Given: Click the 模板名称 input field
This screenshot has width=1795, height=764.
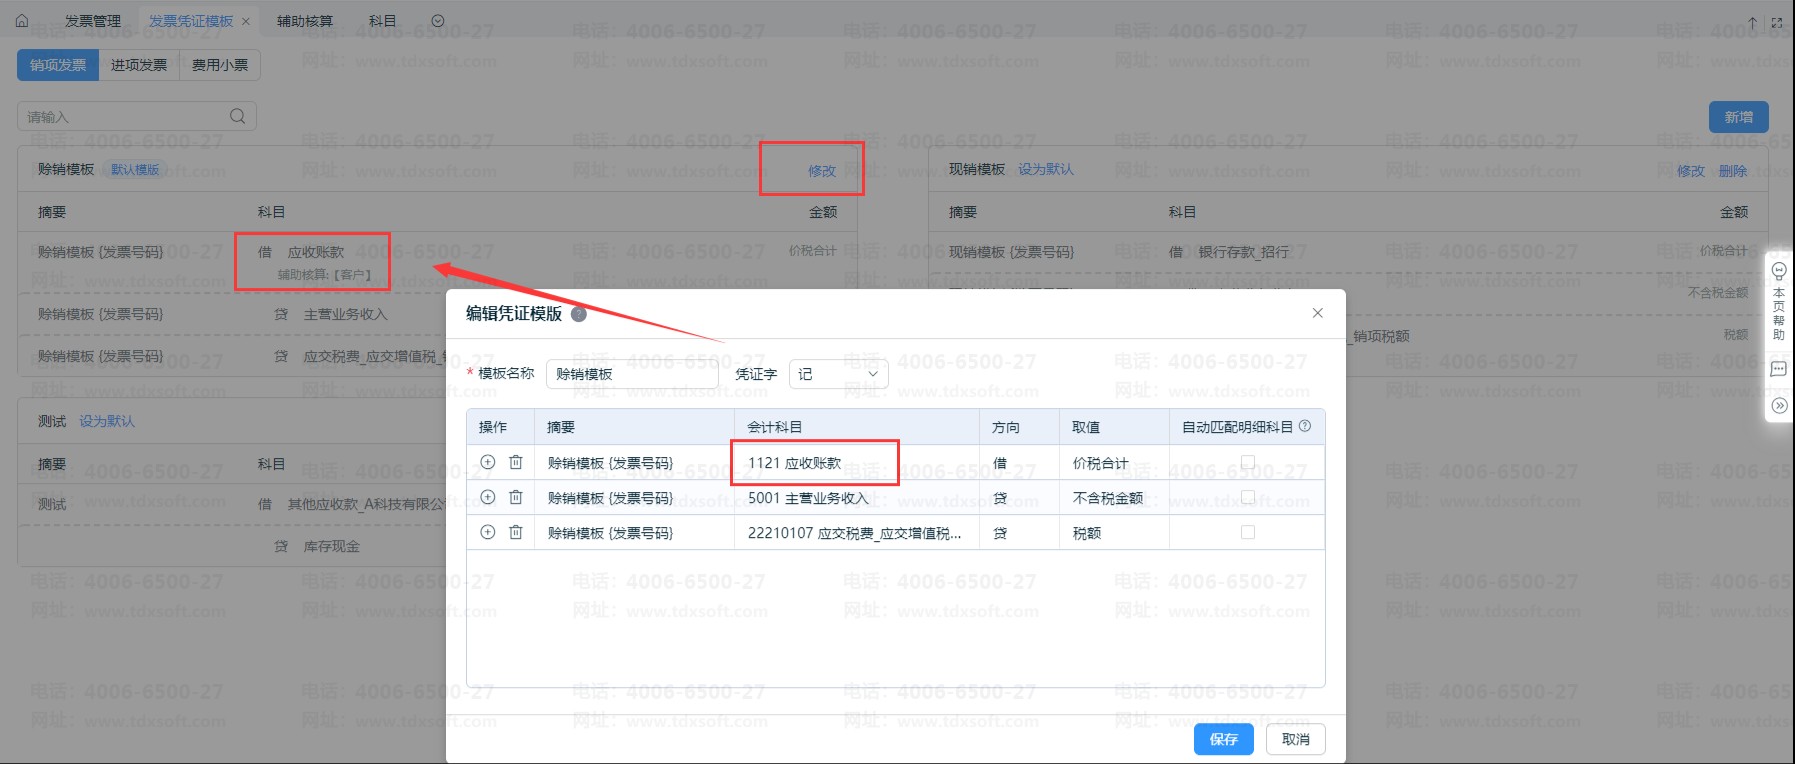Looking at the screenshot, I should 631,374.
